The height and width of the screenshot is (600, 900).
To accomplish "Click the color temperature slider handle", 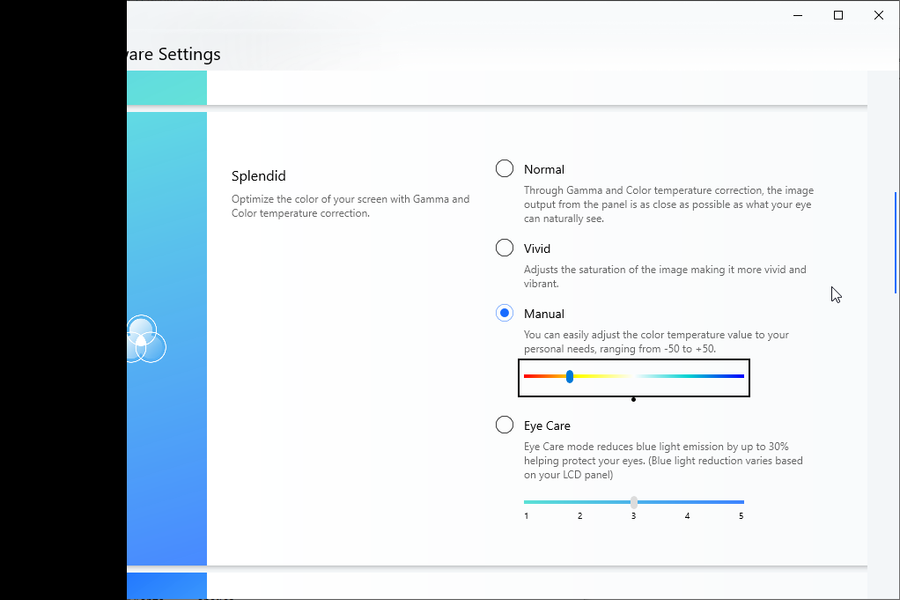I will point(569,376).
